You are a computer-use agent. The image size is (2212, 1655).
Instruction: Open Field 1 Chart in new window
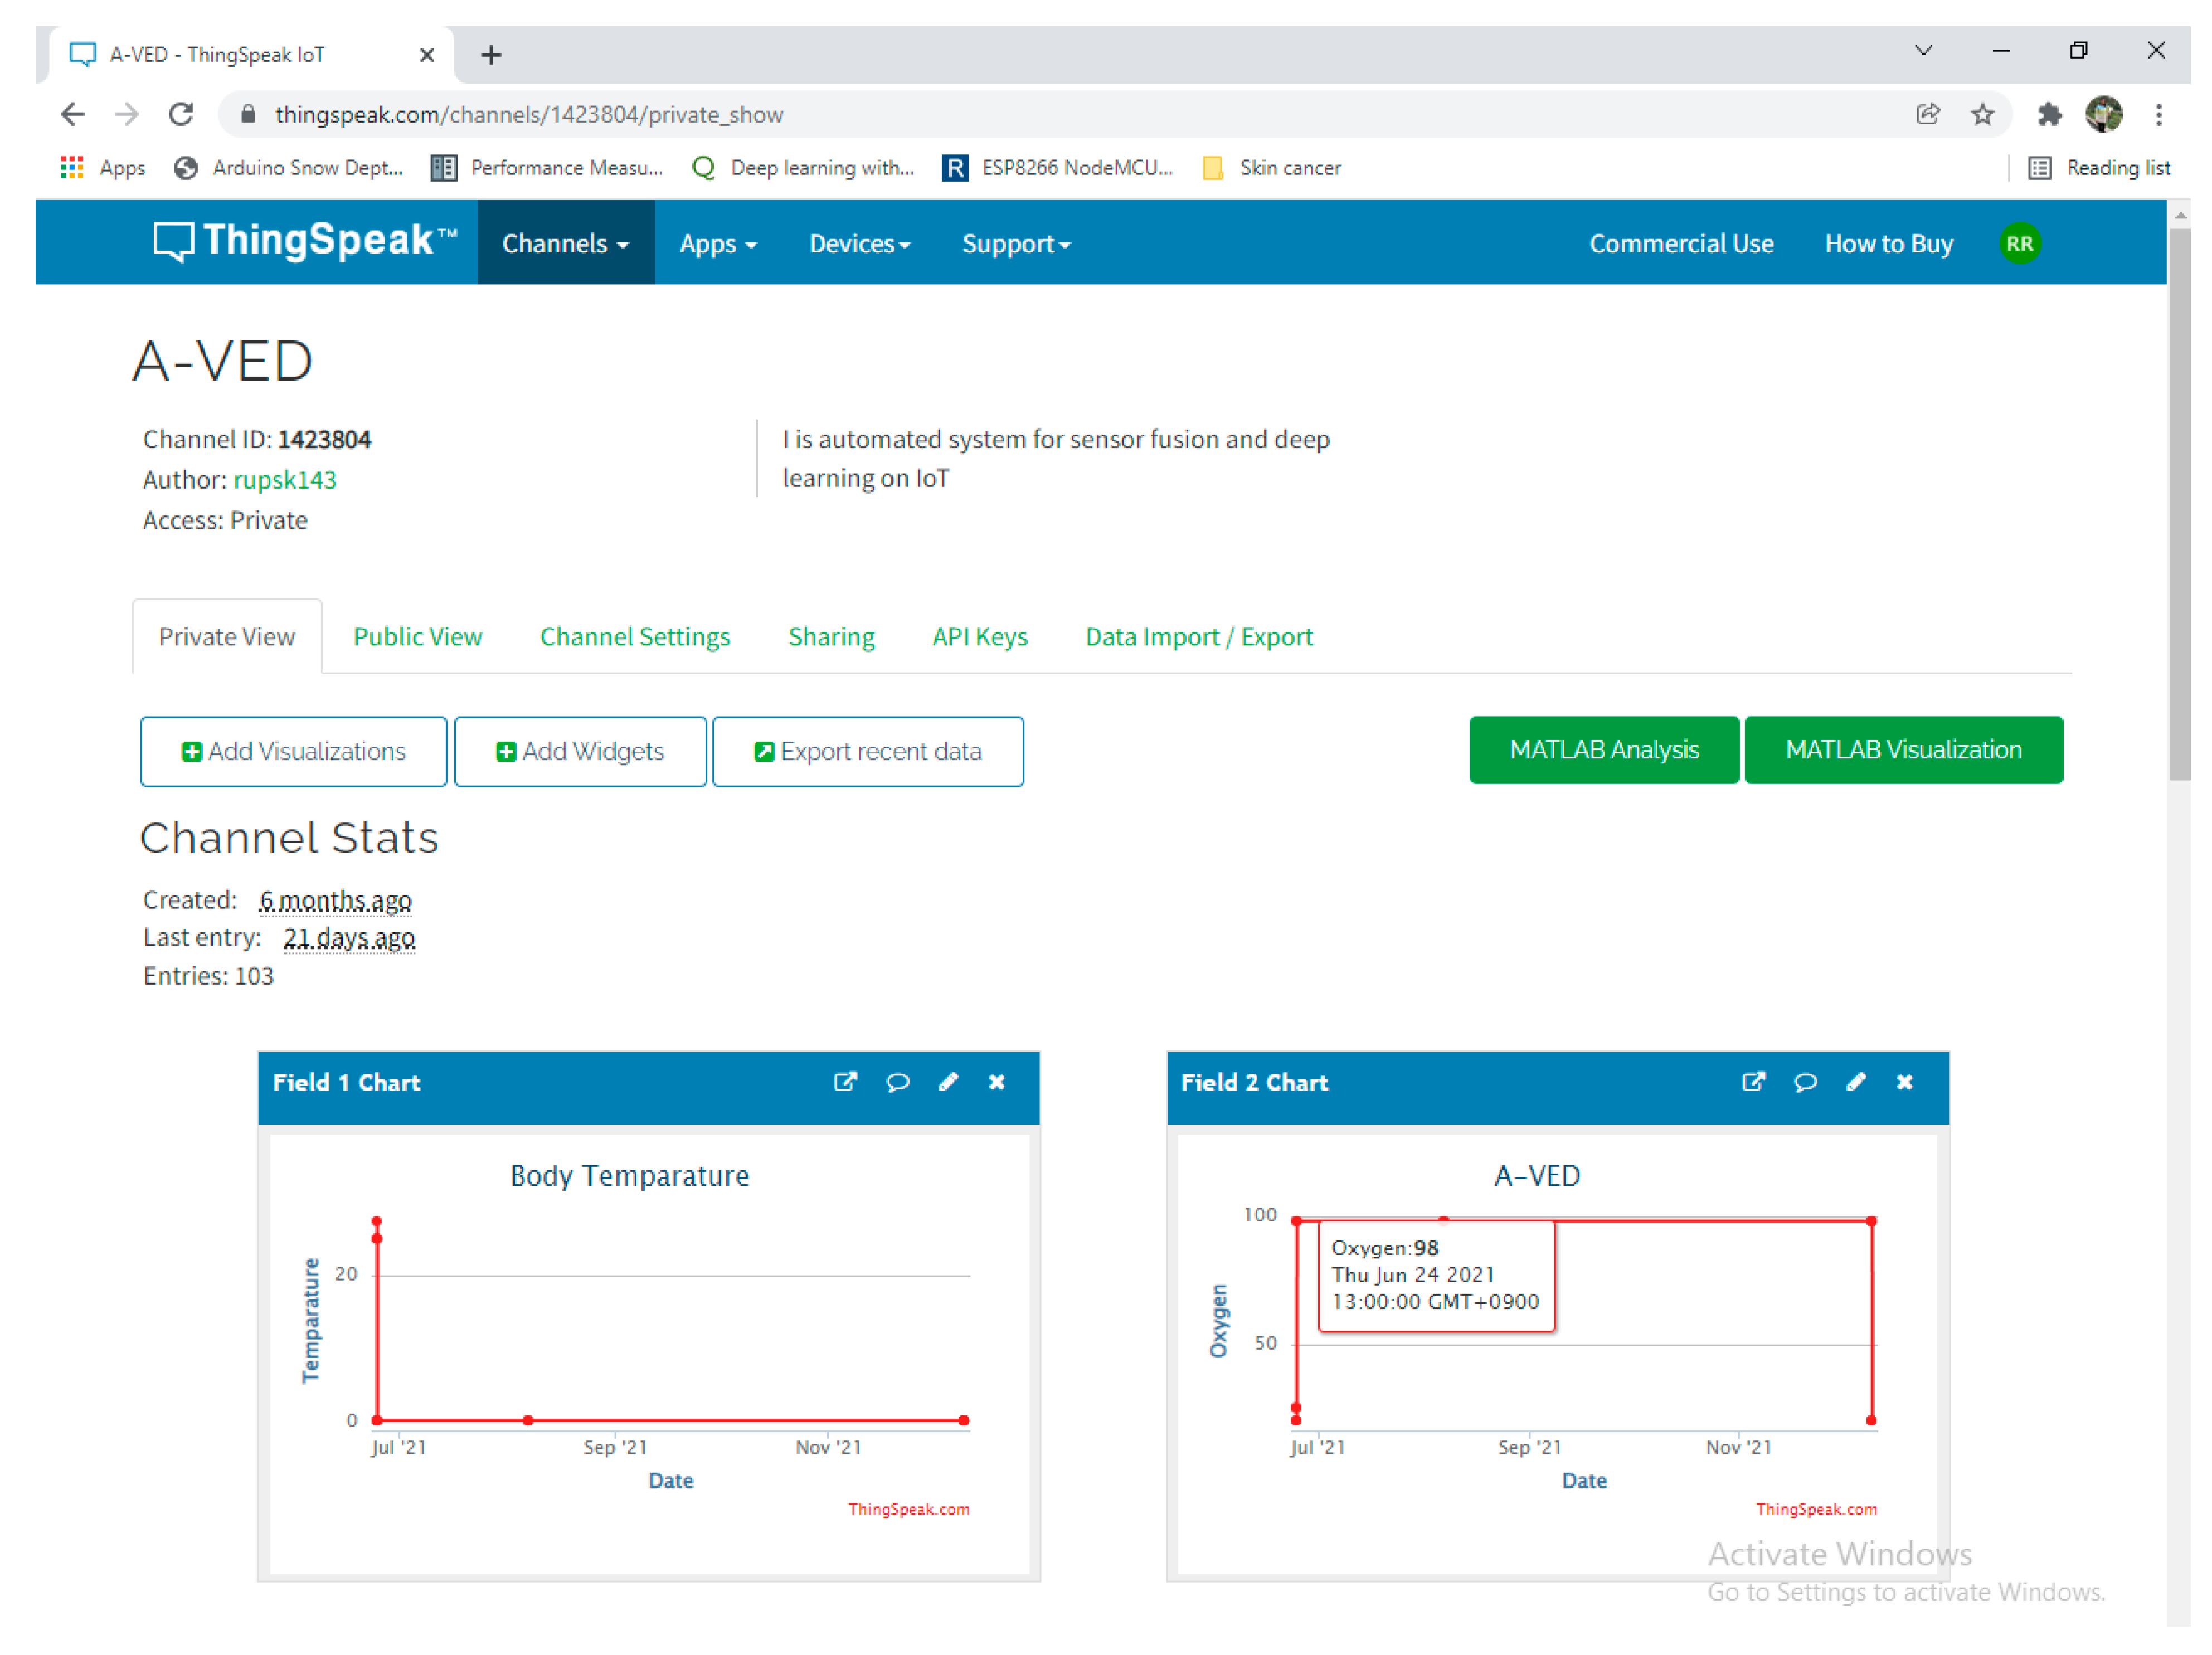(845, 1082)
